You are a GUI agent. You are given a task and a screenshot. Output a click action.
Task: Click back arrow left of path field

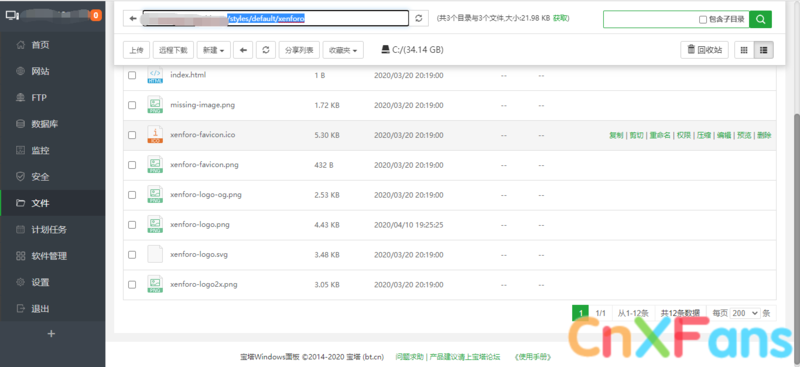[133, 18]
